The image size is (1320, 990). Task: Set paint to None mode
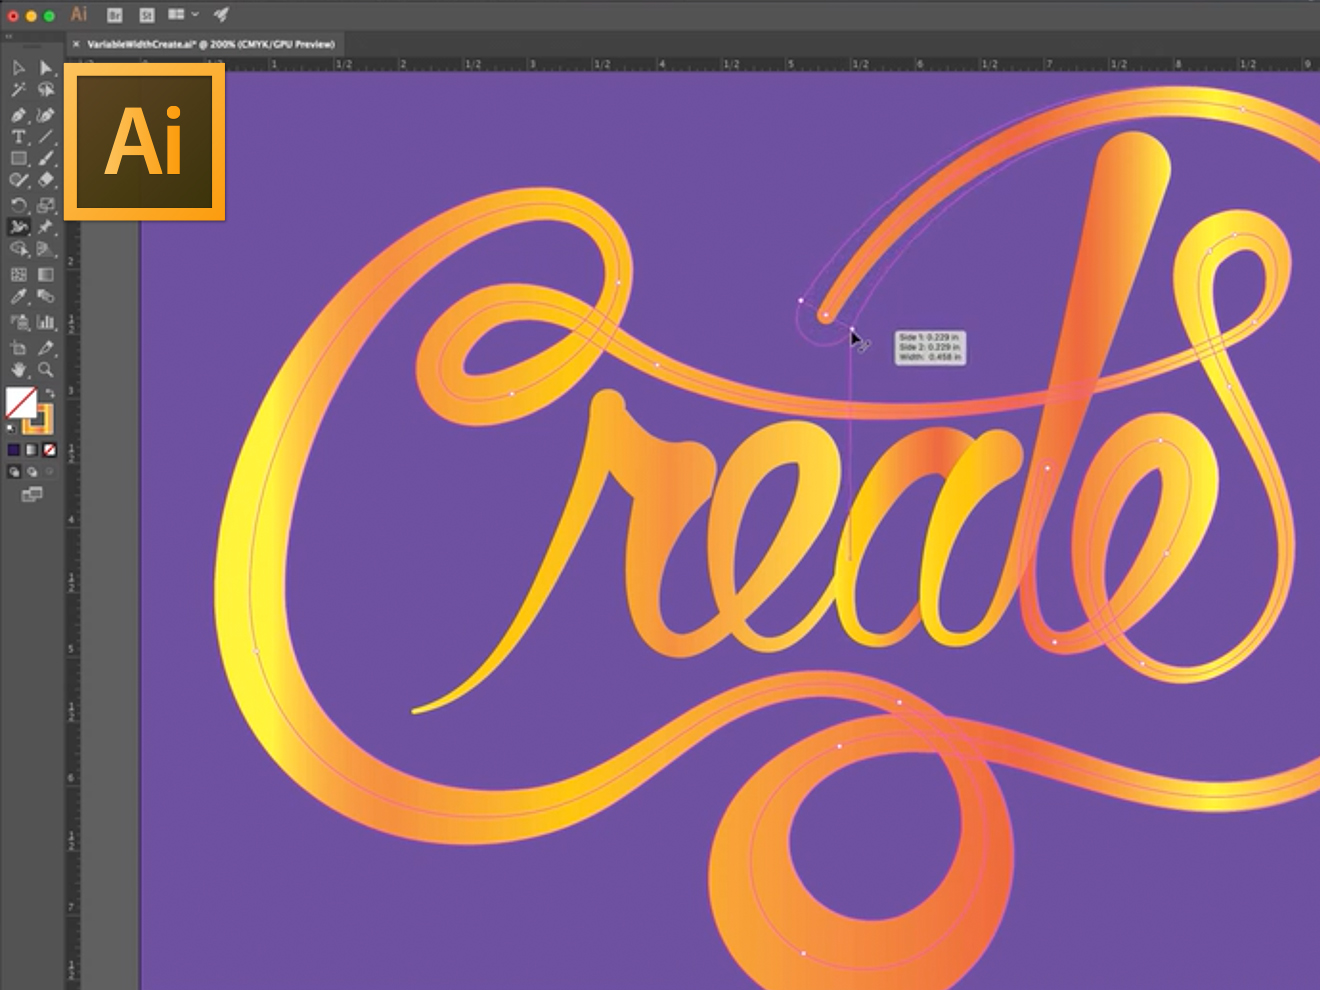(x=49, y=450)
